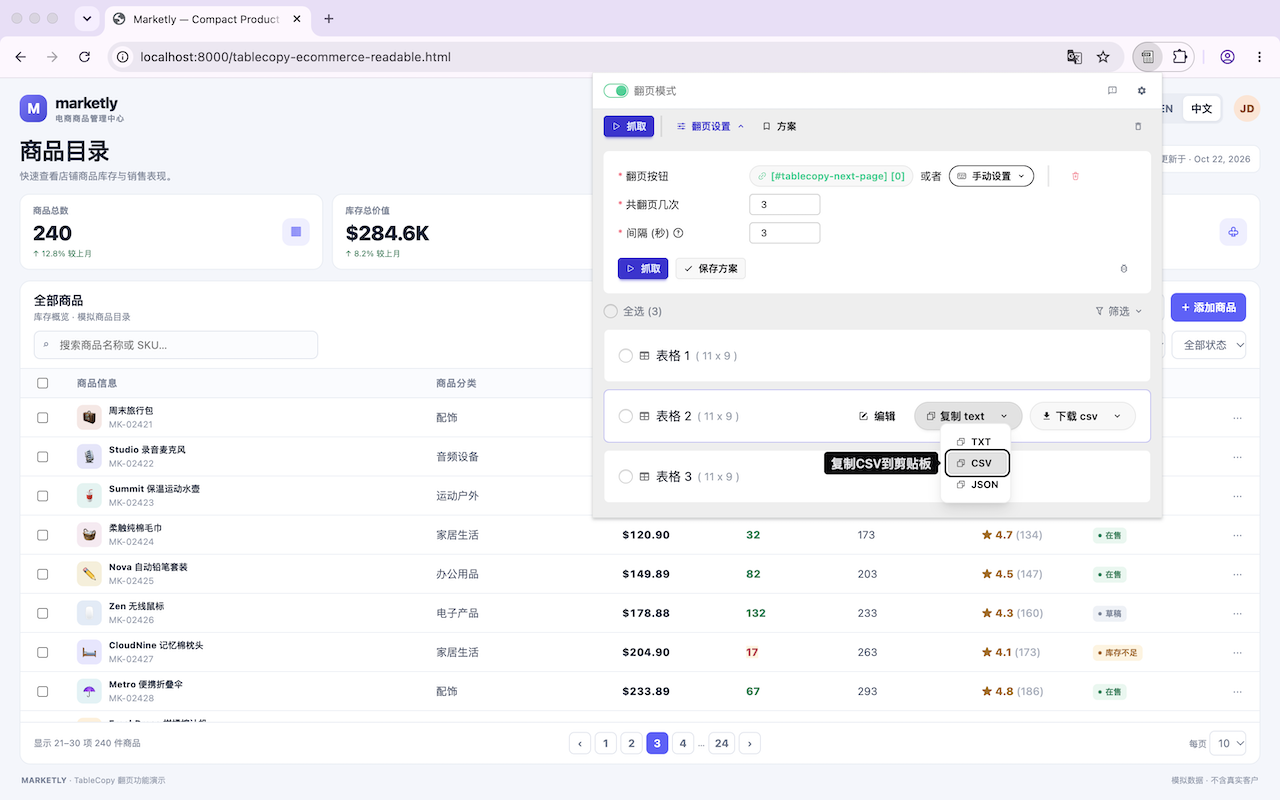The height and width of the screenshot is (800, 1280).
Task: Toggle the 翻页模式 switch
Action: [616, 91]
